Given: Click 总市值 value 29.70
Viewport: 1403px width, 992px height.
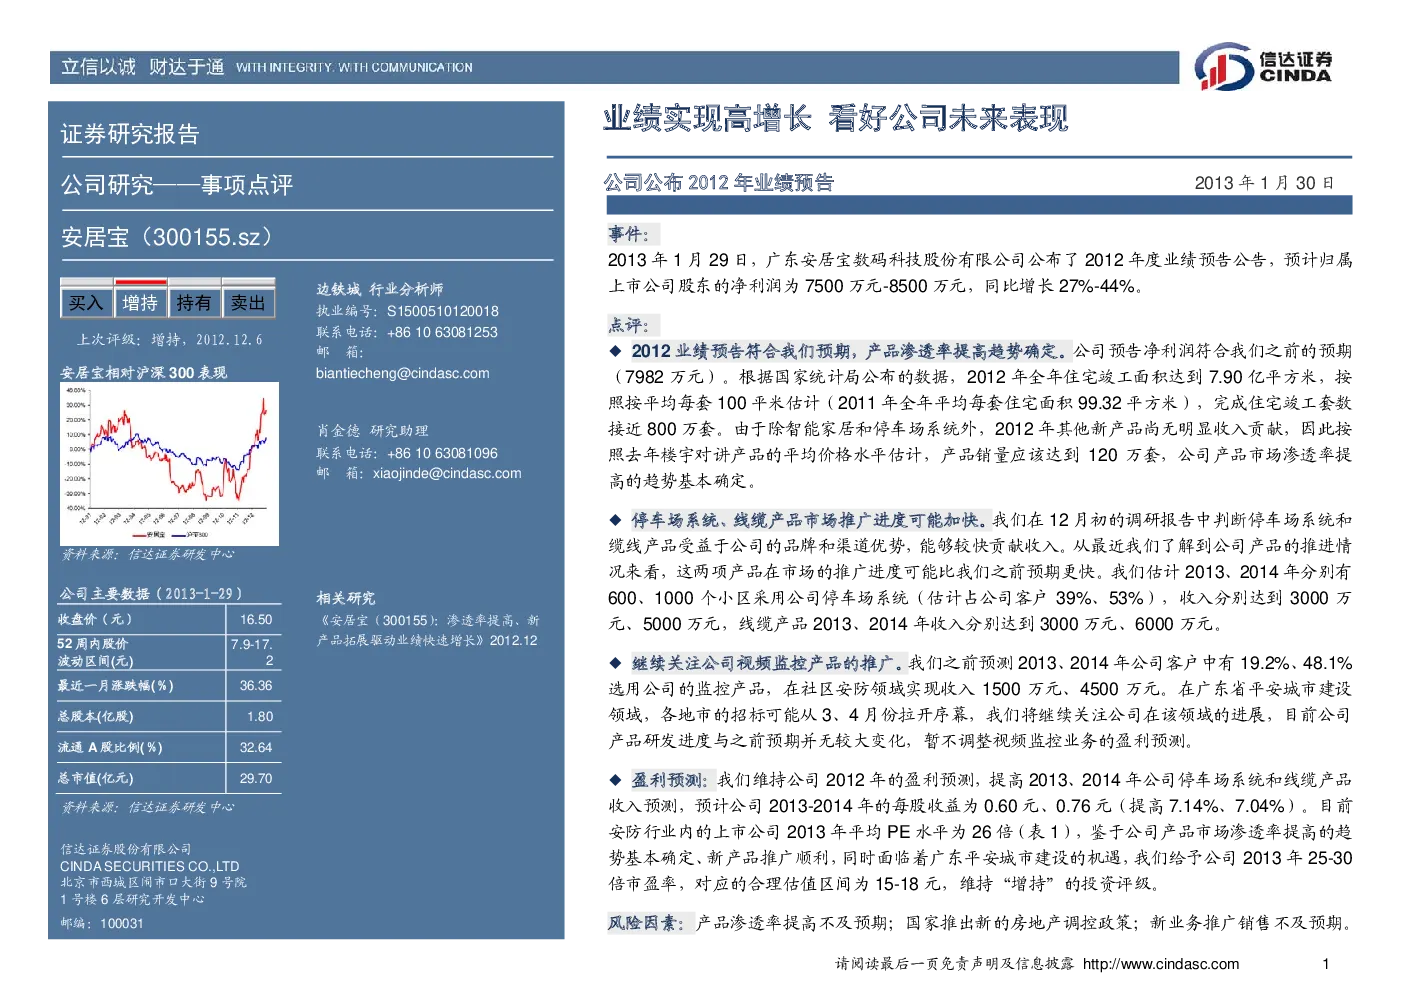Looking at the screenshot, I should (x=256, y=779).
